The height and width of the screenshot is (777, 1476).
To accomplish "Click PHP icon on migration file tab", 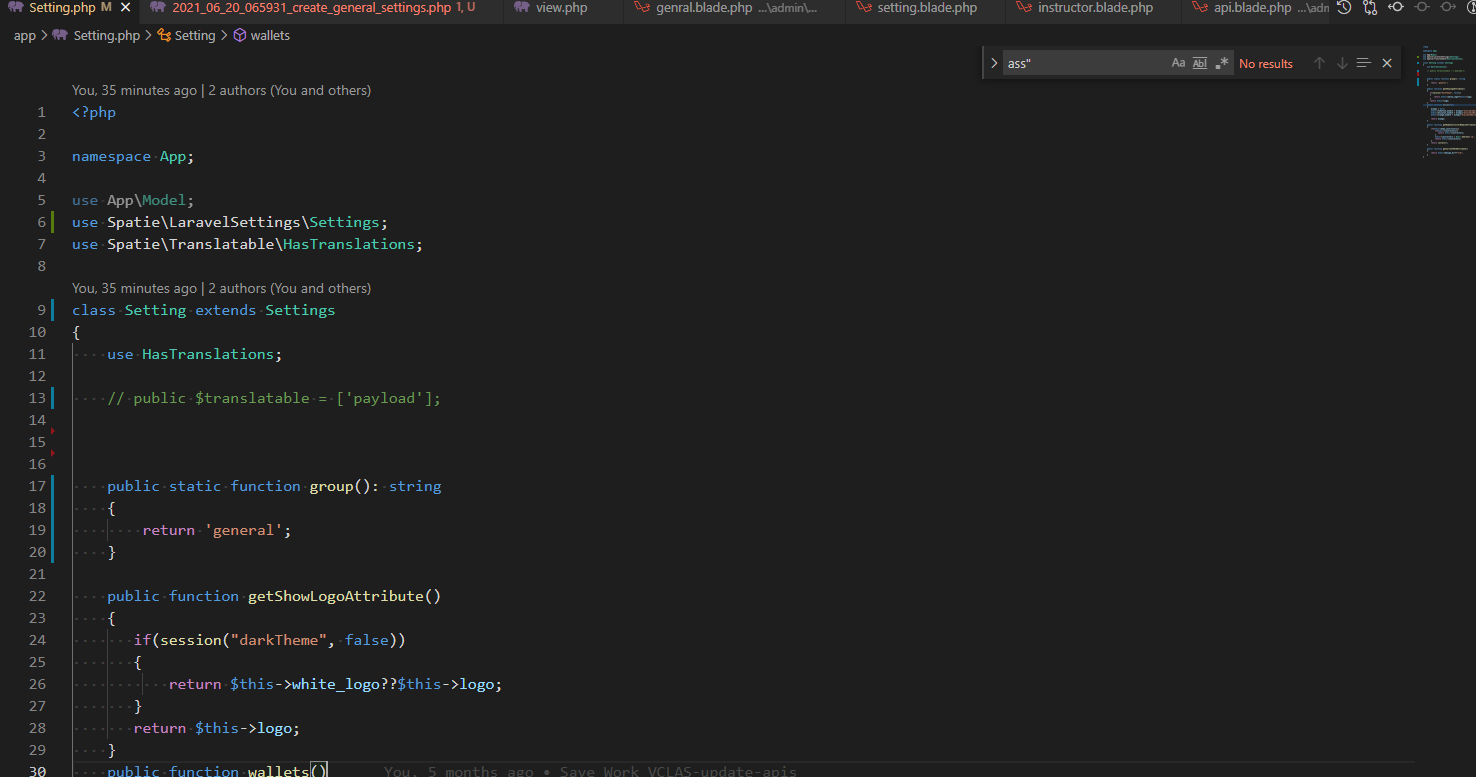I will [158, 8].
